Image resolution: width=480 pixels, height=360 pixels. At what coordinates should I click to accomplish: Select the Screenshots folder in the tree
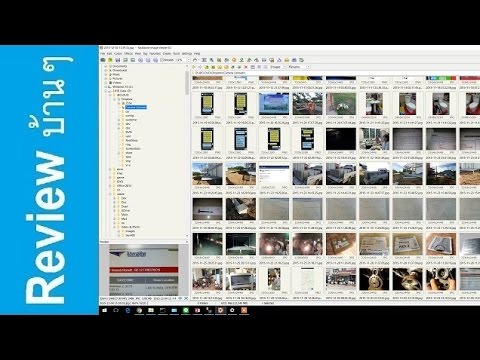tap(133, 148)
